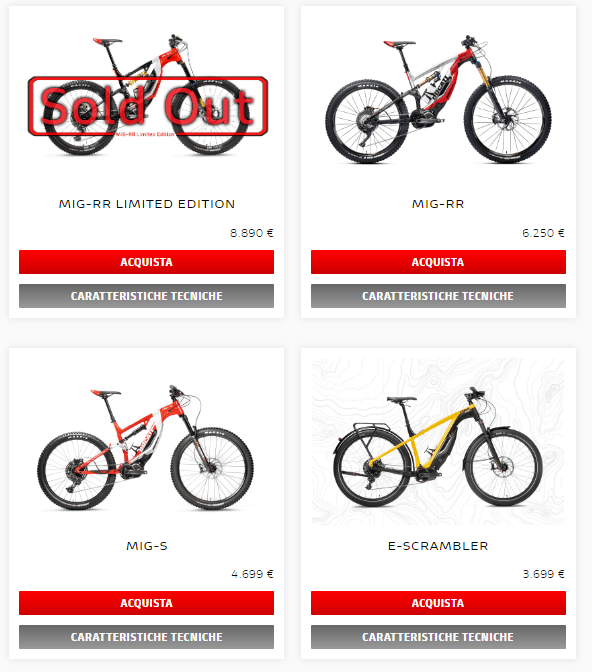Click Acquista for MIG-RR Limited Edition
The height and width of the screenshot is (672, 592).
tap(146, 262)
